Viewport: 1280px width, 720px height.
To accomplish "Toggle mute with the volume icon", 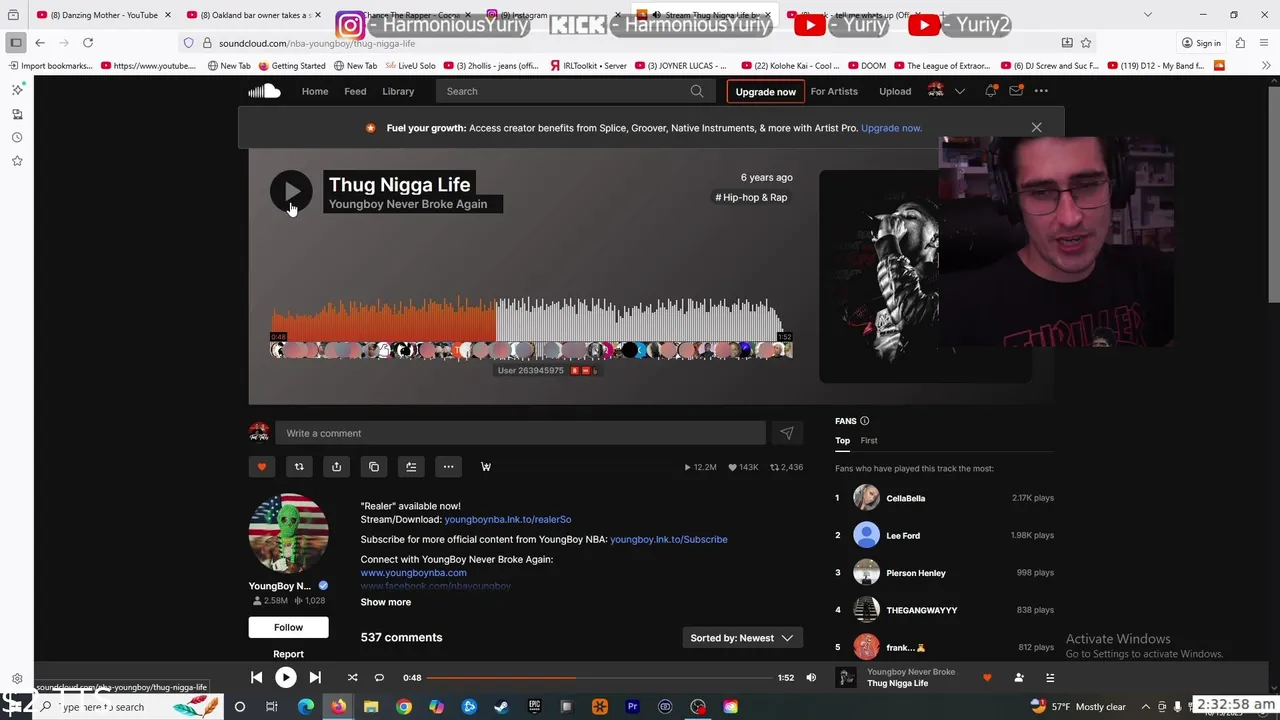I will [811, 678].
